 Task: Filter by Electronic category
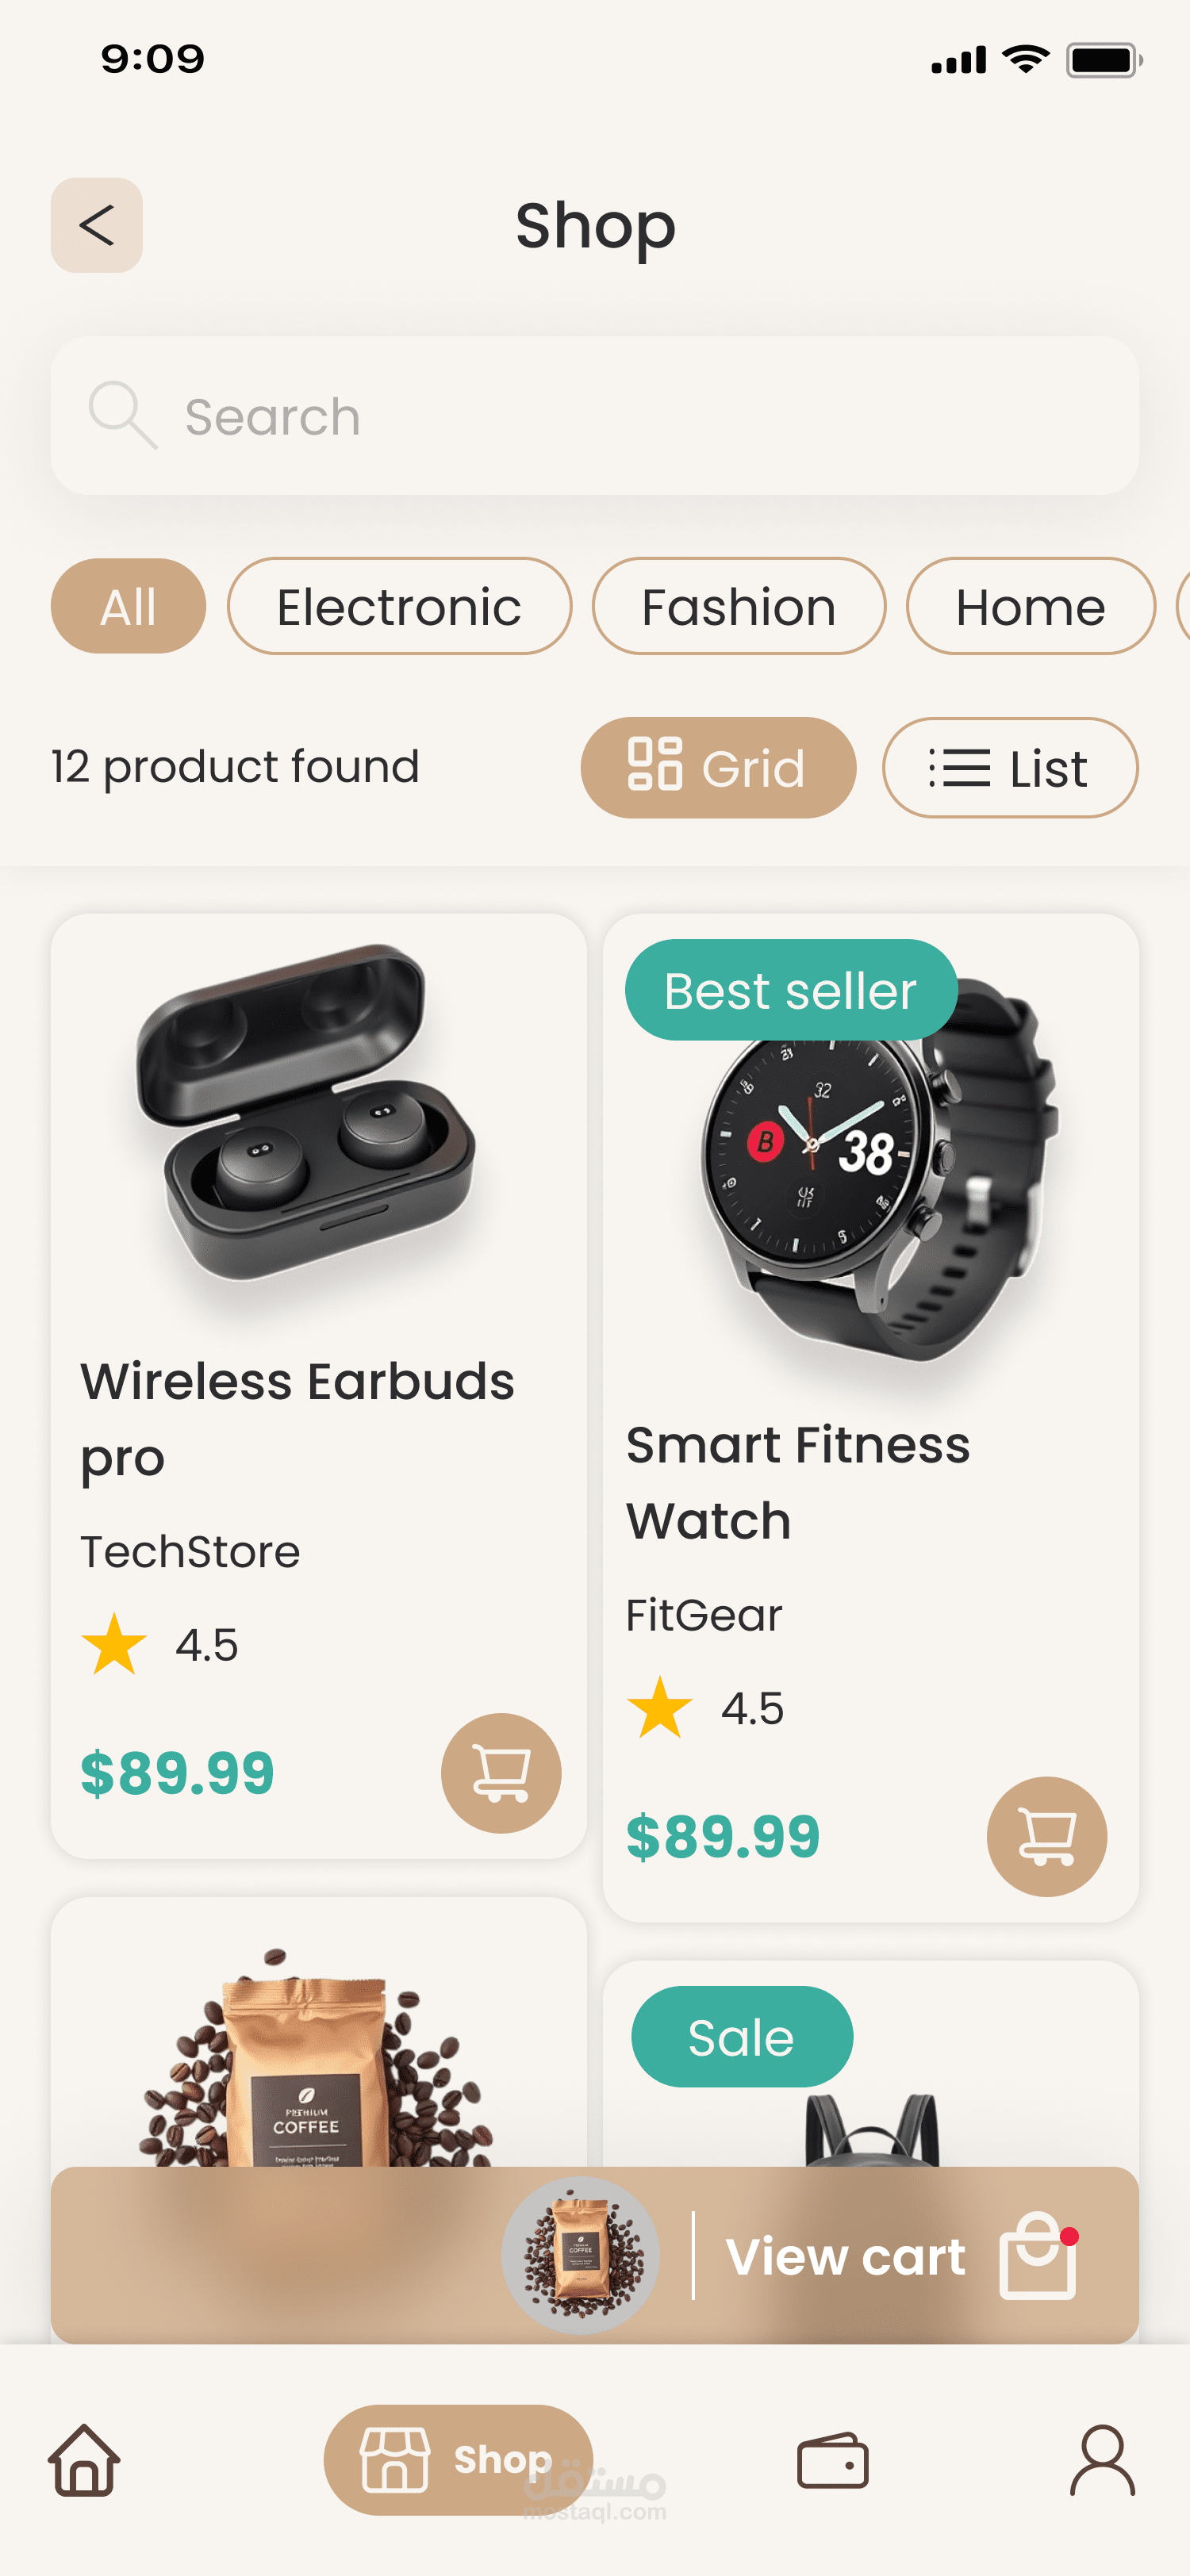click(399, 607)
